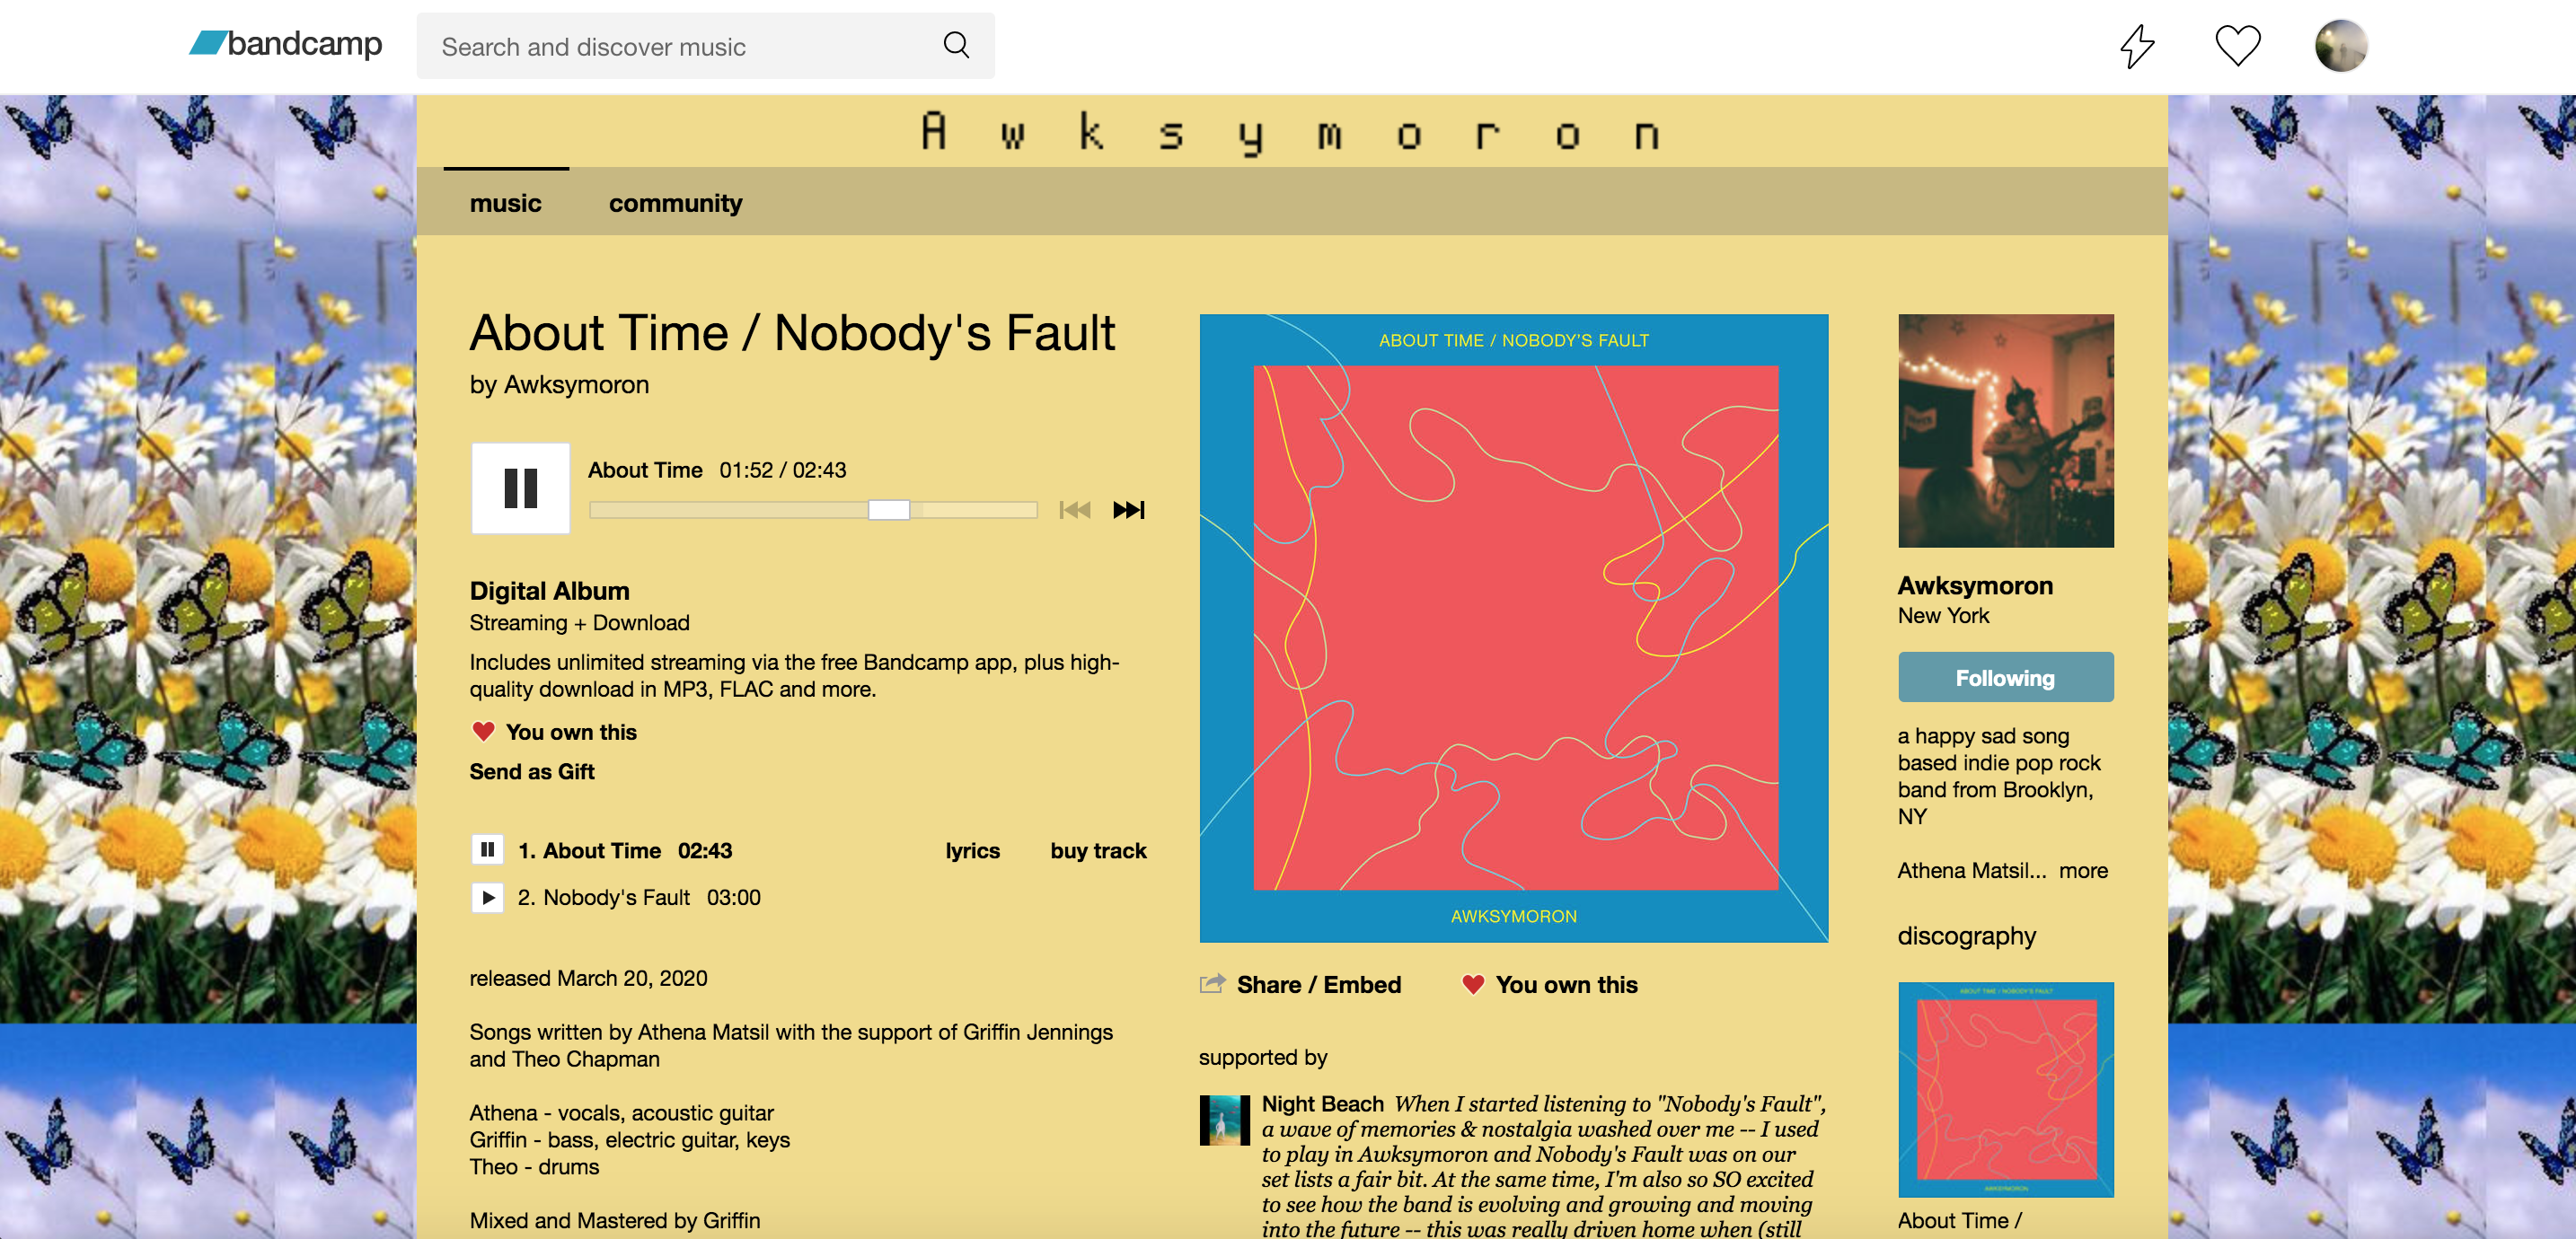Click the red heart beside Send as Gift
The width and height of the screenshot is (2576, 1239).
[483, 731]
